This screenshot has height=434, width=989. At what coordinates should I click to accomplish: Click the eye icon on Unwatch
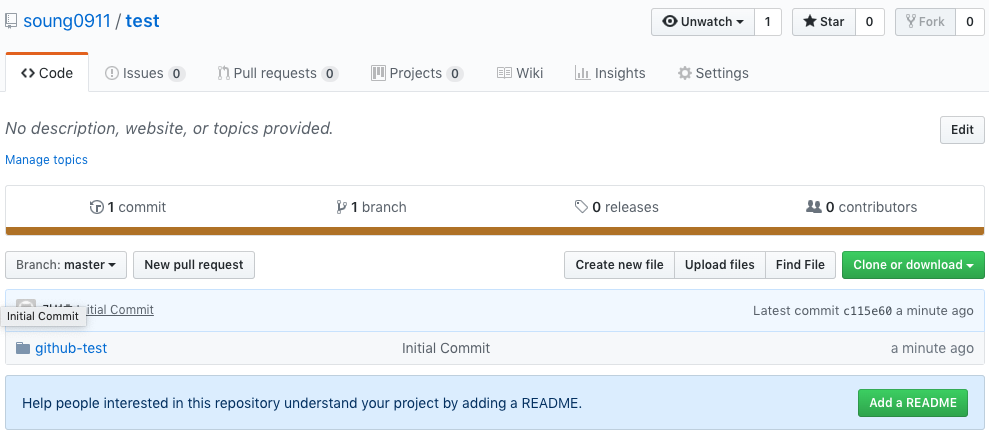tap(670, 21)
